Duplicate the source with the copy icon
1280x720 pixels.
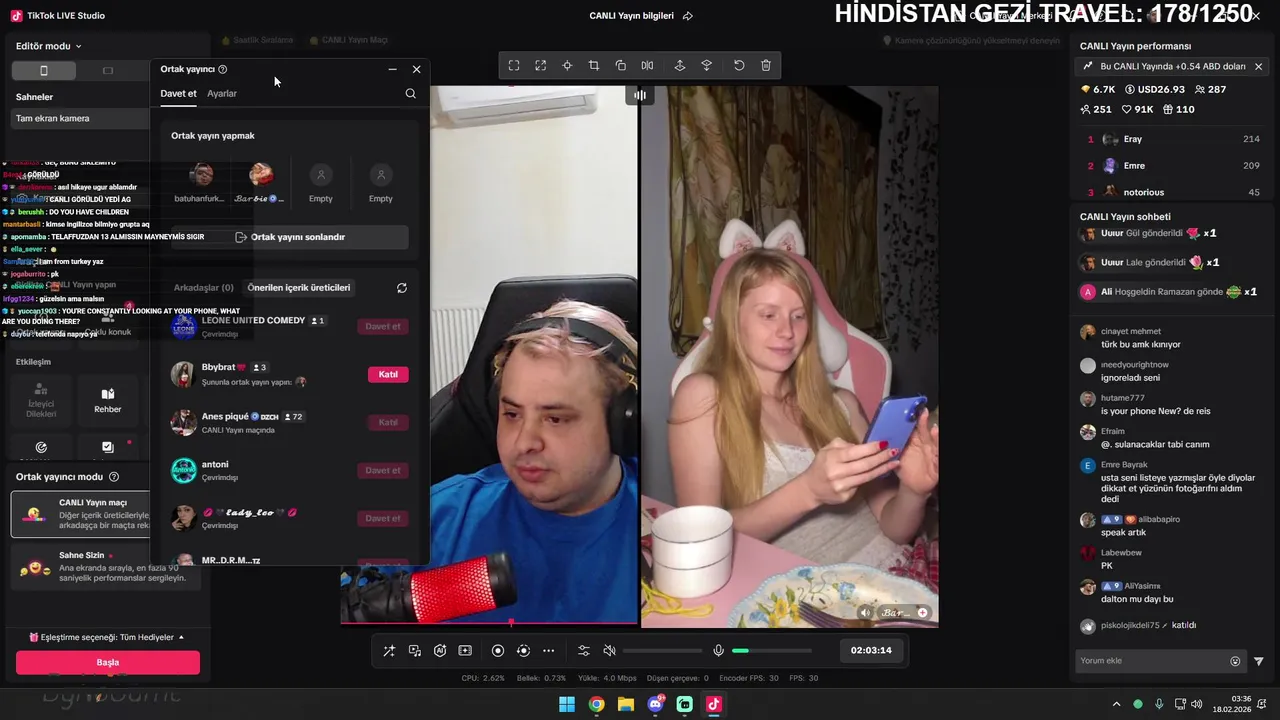point(621,65)
